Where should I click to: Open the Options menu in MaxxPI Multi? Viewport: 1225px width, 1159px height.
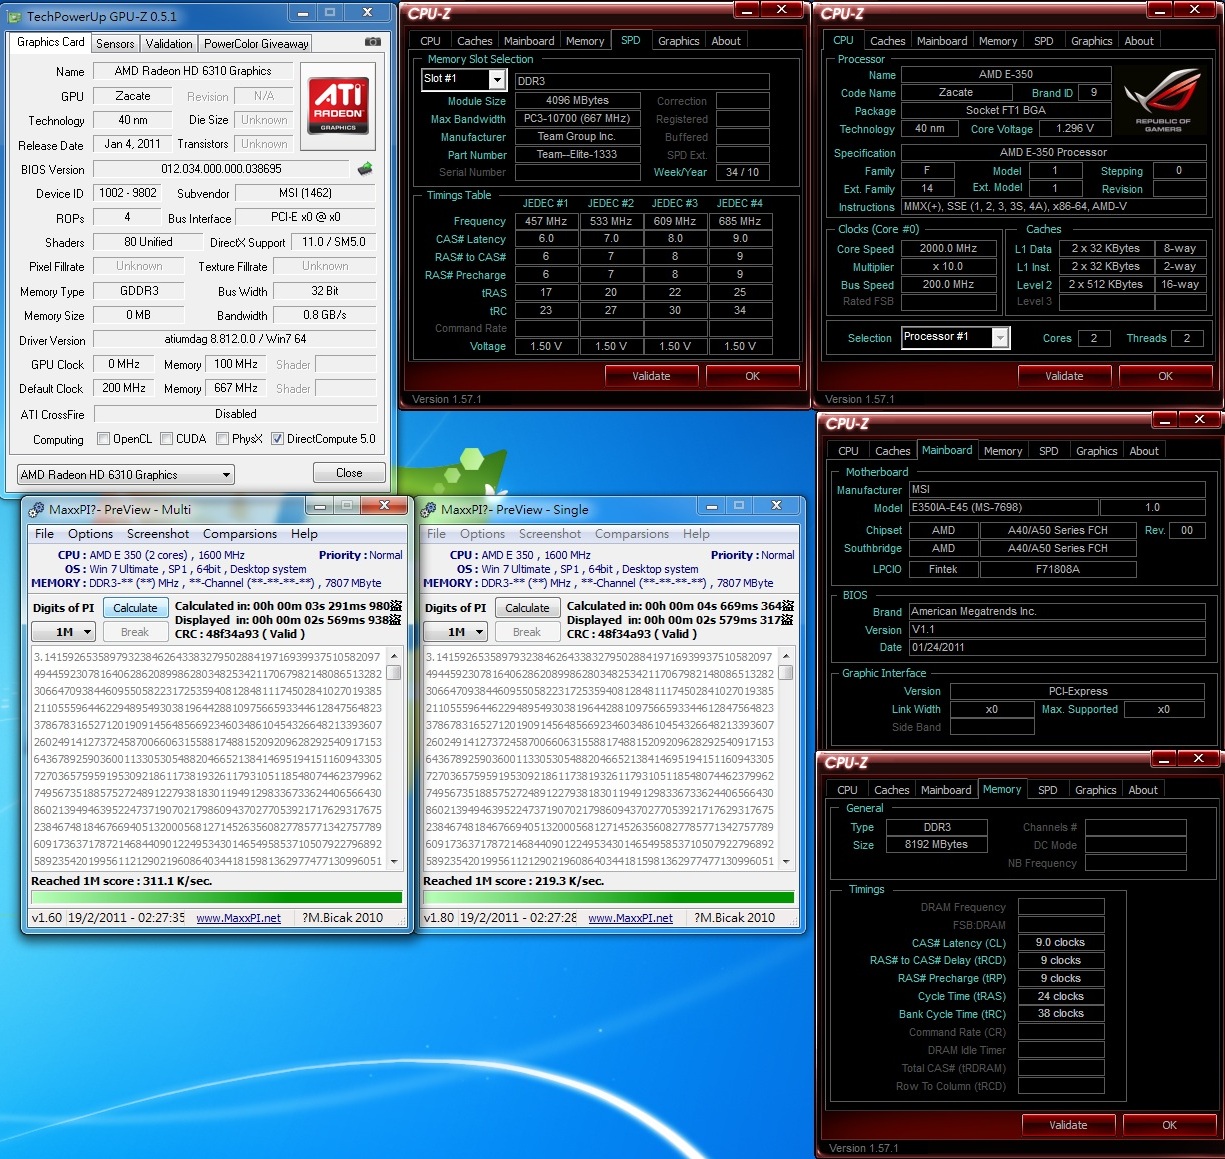coord(90,534)
